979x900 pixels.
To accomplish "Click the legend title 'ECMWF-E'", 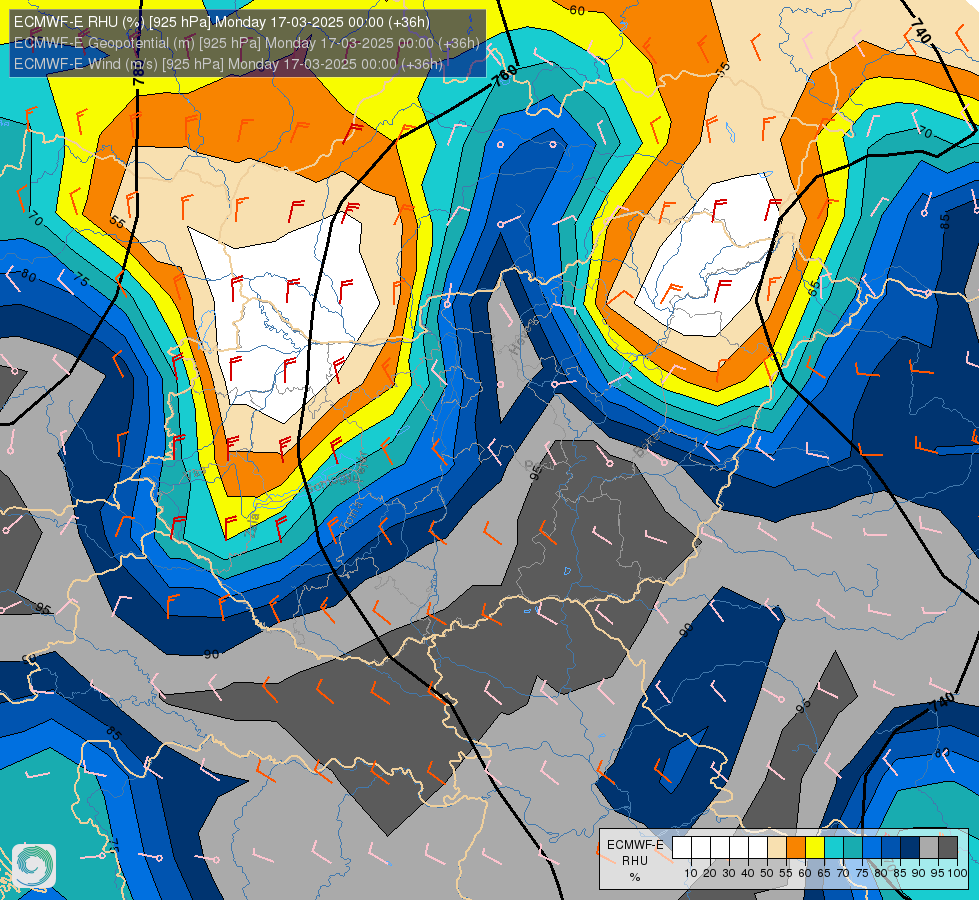I will click(635, 844).
